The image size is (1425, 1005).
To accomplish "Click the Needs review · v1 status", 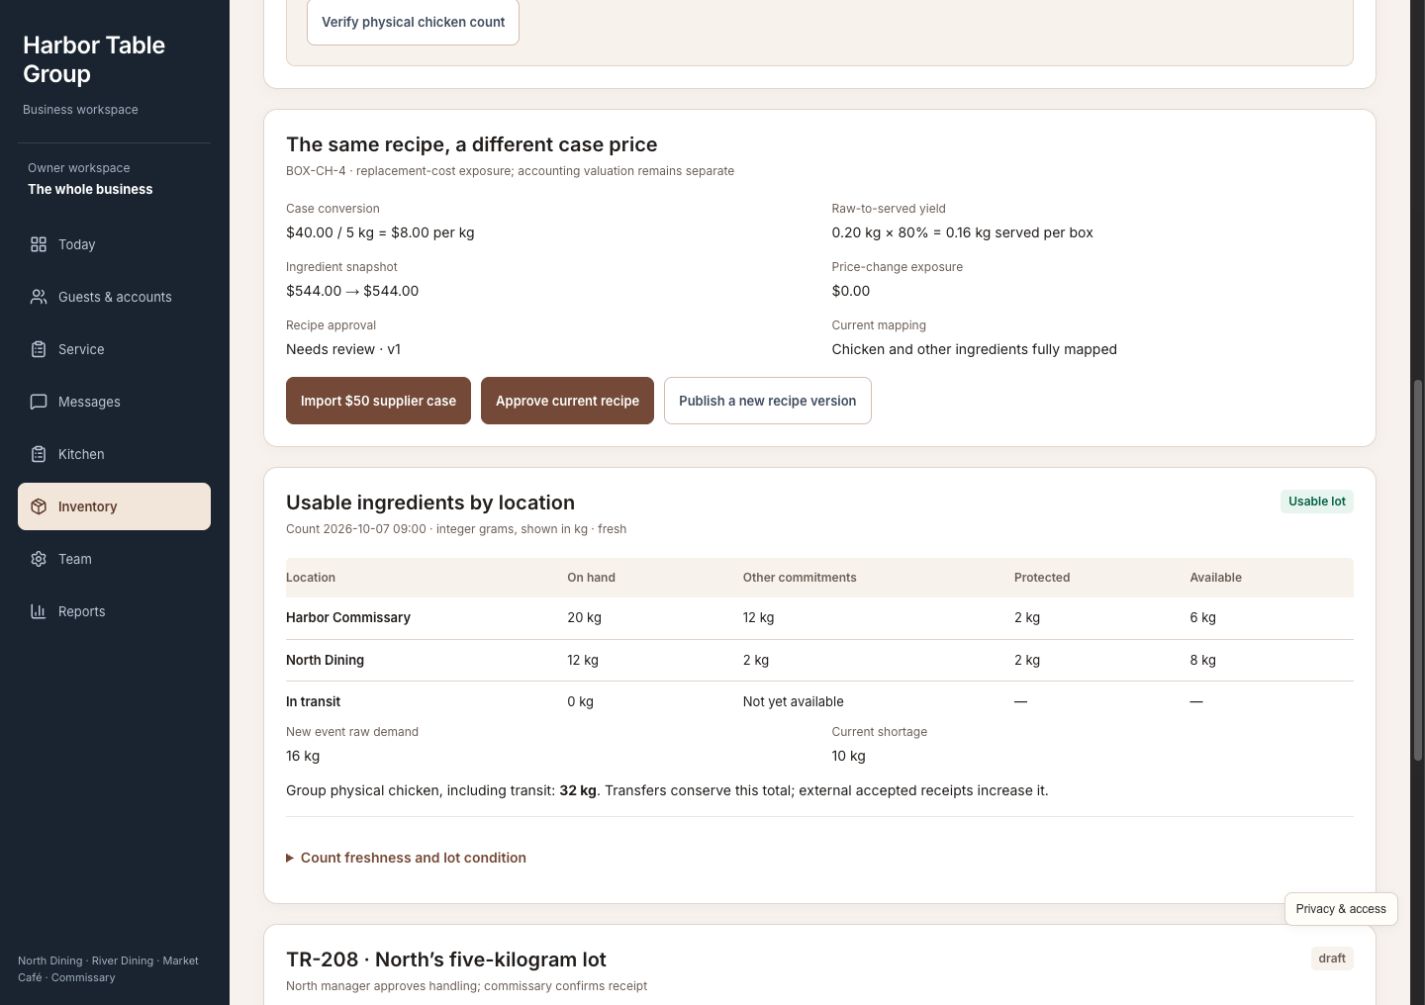I will 343,349.
